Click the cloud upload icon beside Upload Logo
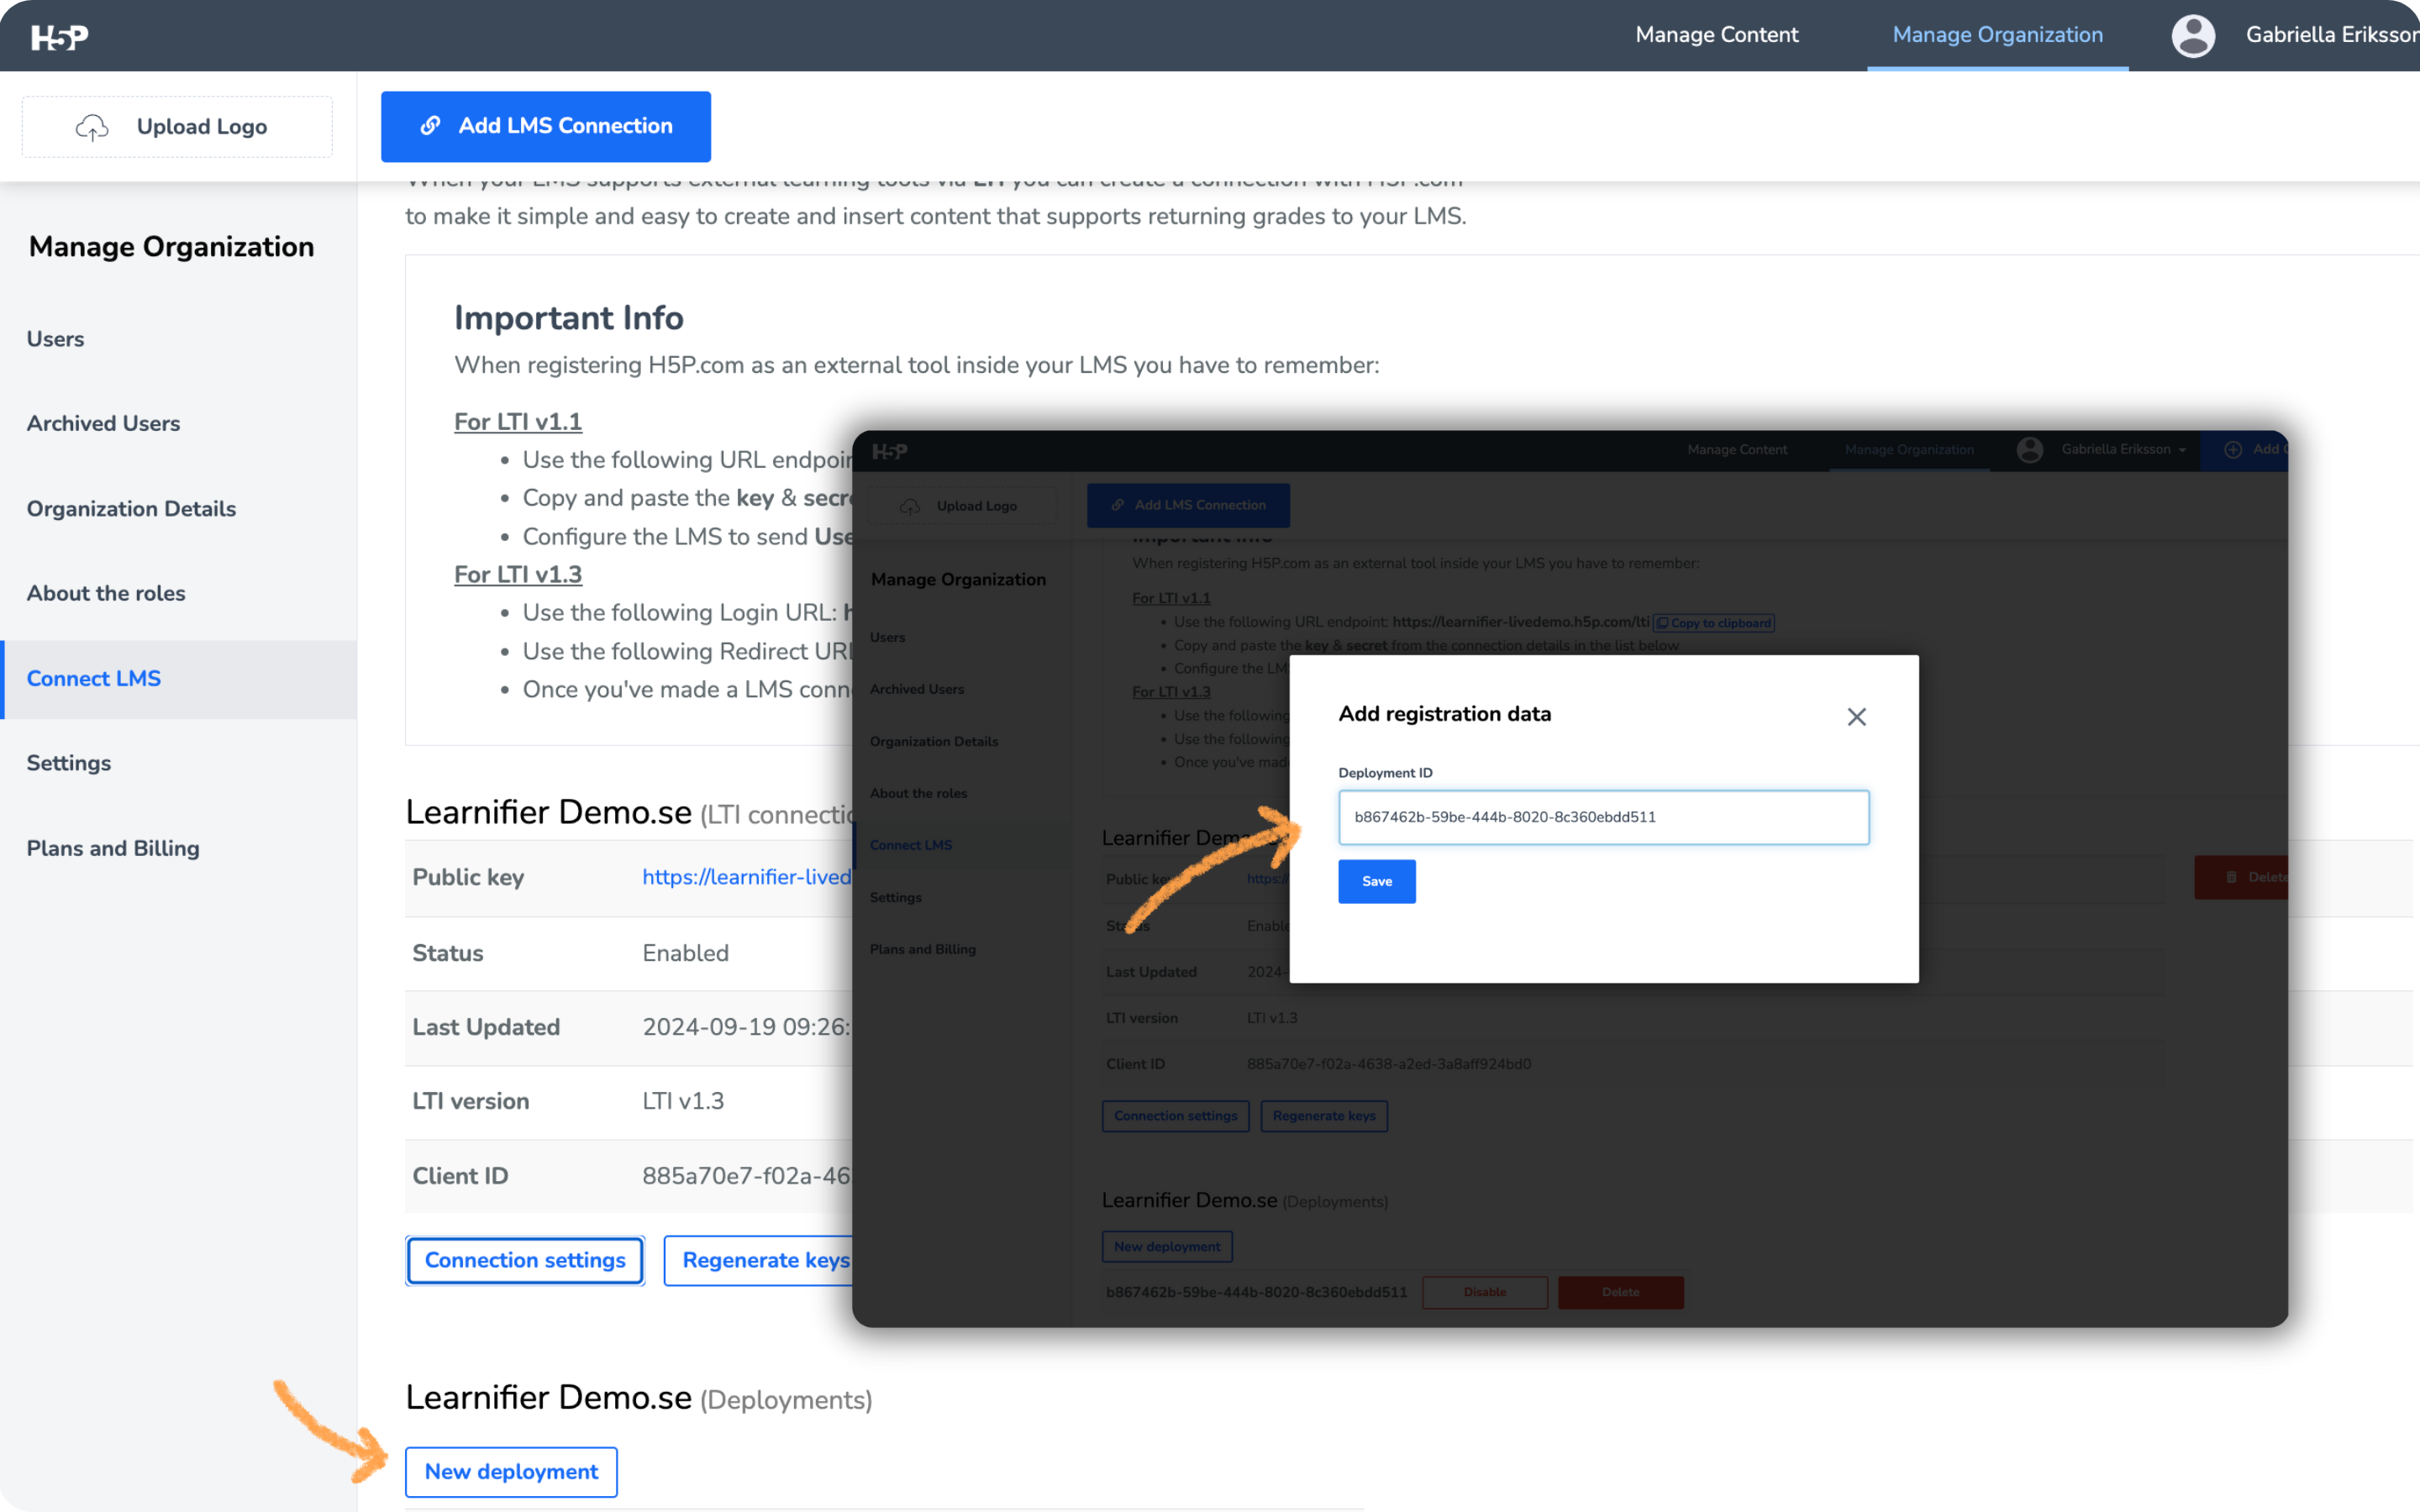Viewport: 2420px width, 1512px height. pos(92,127)
